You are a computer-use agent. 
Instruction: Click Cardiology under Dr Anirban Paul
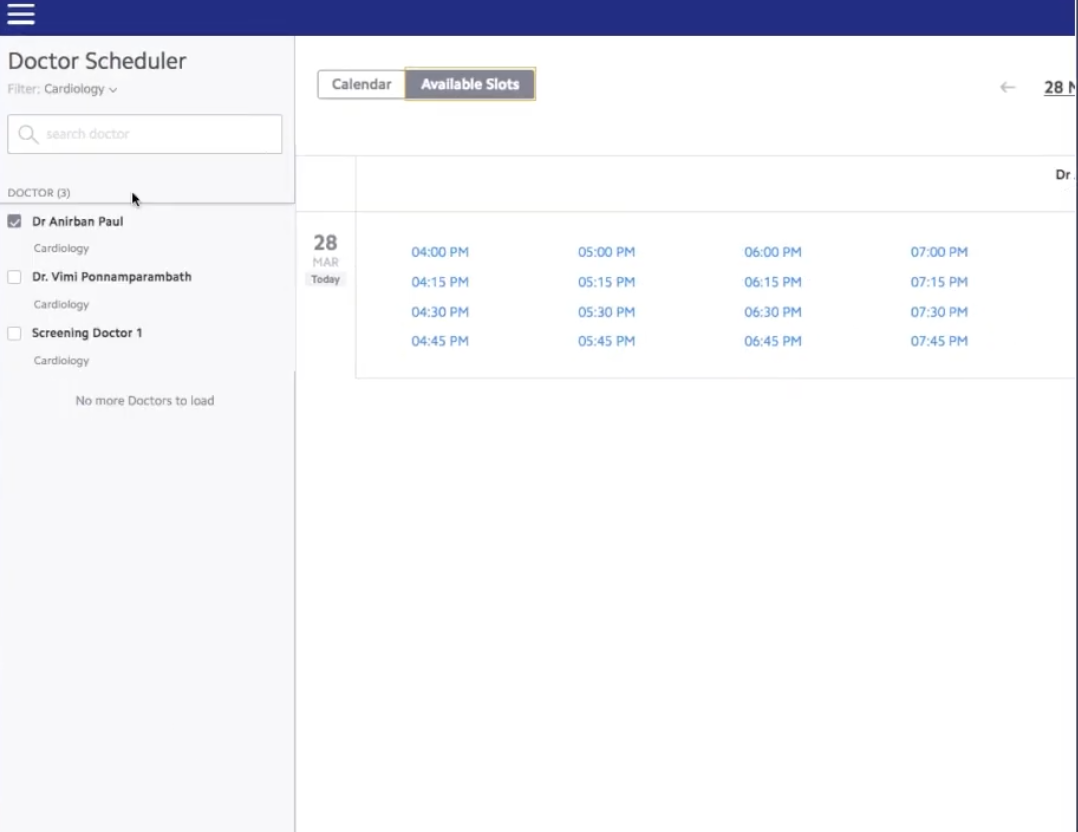coord(61,248)
